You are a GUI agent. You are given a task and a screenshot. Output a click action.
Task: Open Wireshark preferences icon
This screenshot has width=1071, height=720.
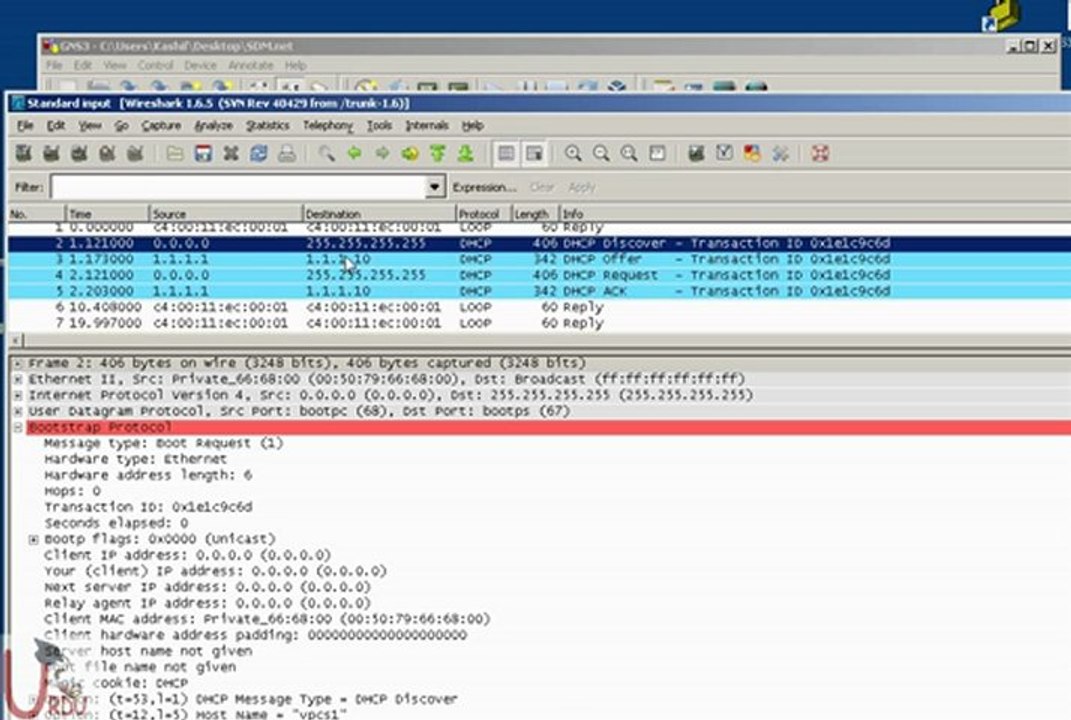(780, 154)
